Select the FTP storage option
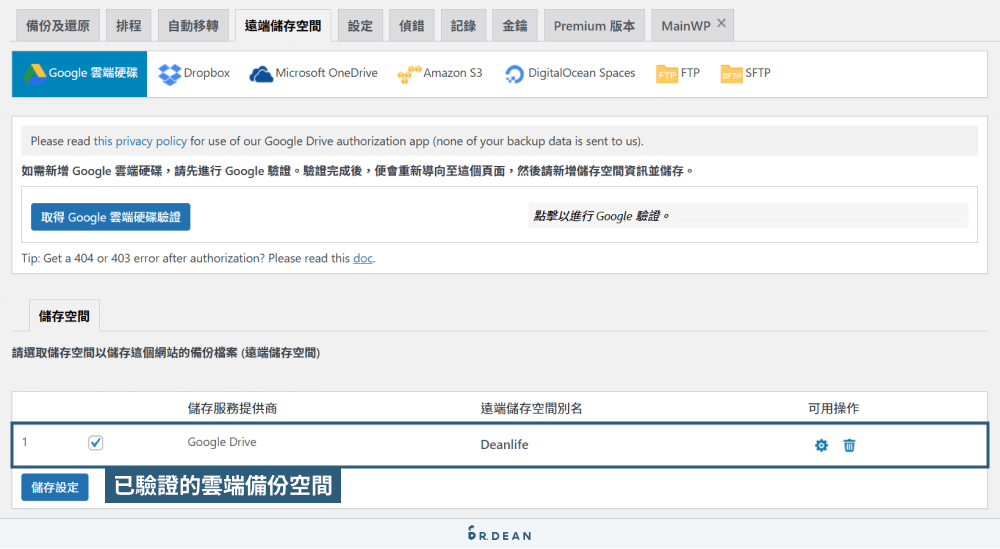Screen dimensions: 1000x549 (677, 74)
